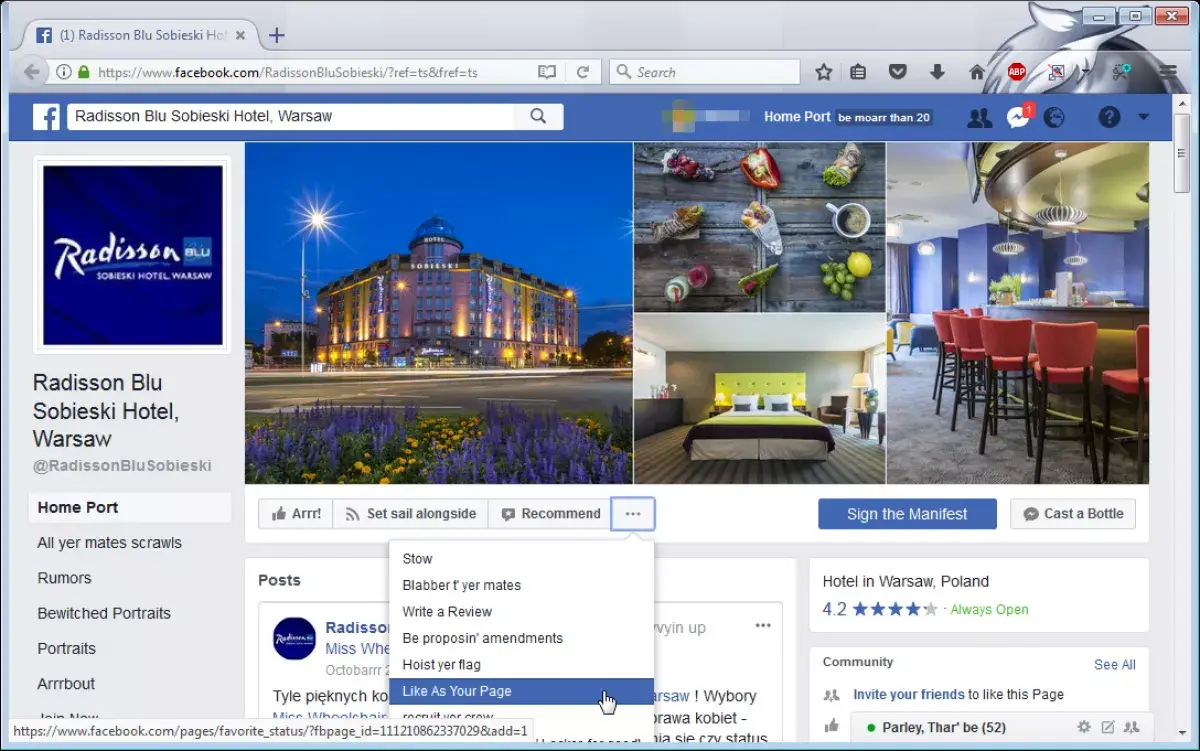Choose Stow from the dropdown menu
The width and height of the screenshot is (1200, 751).
521,559
